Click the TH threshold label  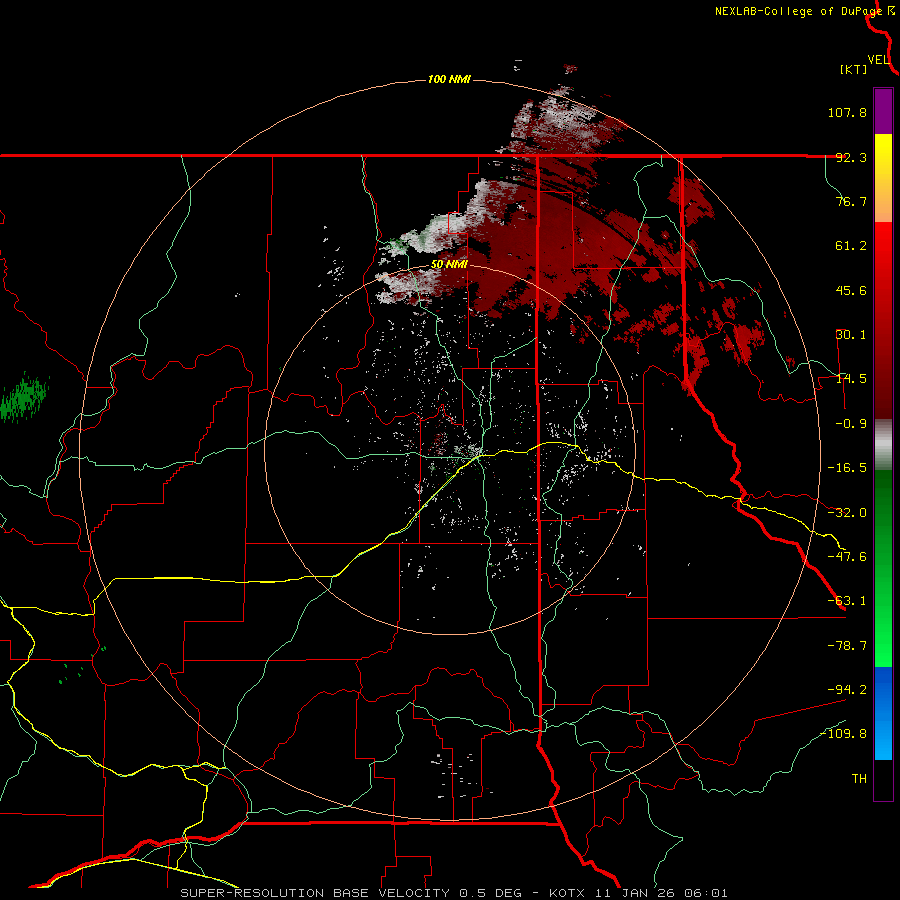click(859, 779)
